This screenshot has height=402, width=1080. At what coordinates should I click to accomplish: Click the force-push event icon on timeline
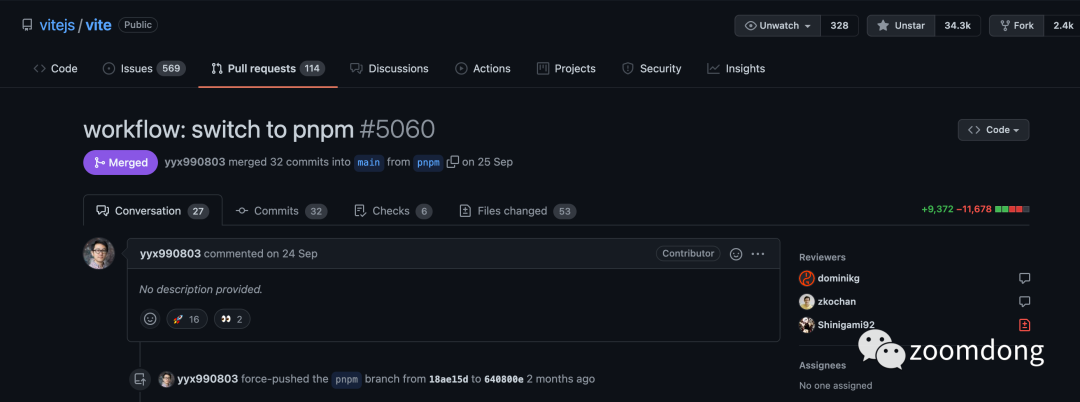141,379
